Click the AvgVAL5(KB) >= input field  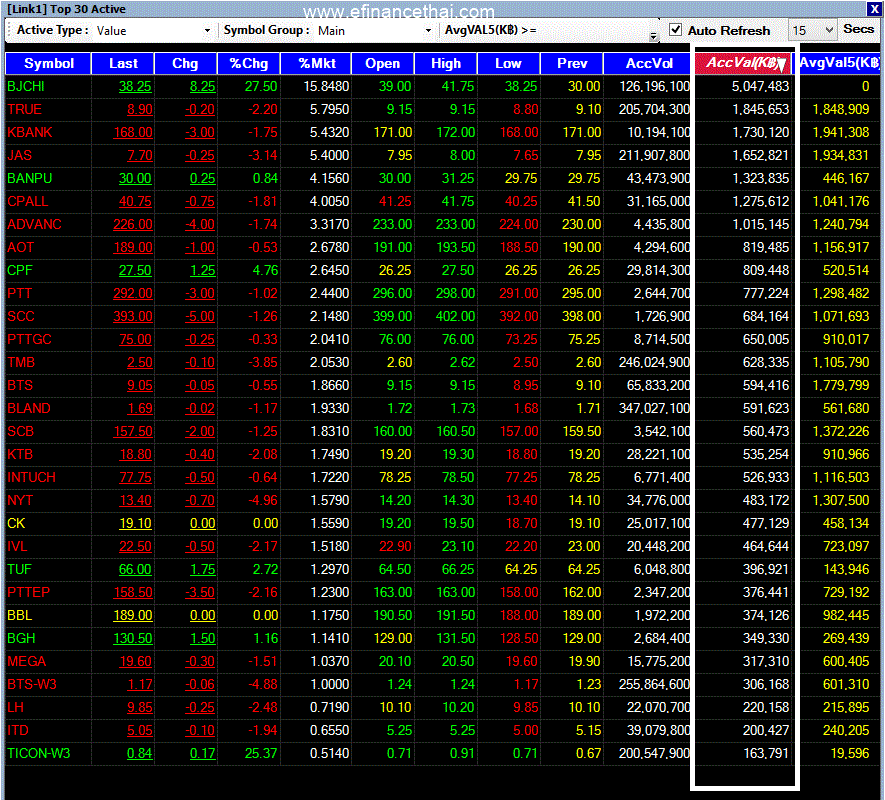594,30
